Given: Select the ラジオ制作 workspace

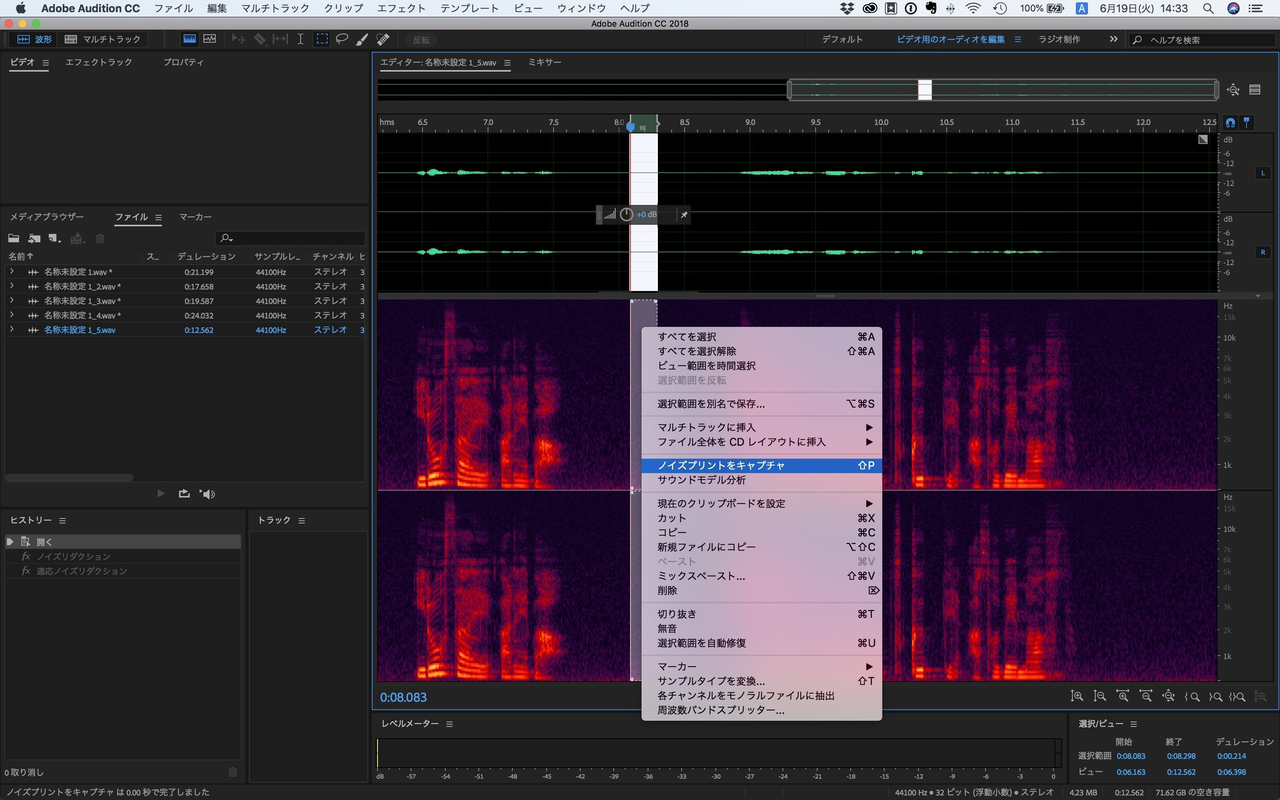Looking at the screenshot, I should [1059, 39].
